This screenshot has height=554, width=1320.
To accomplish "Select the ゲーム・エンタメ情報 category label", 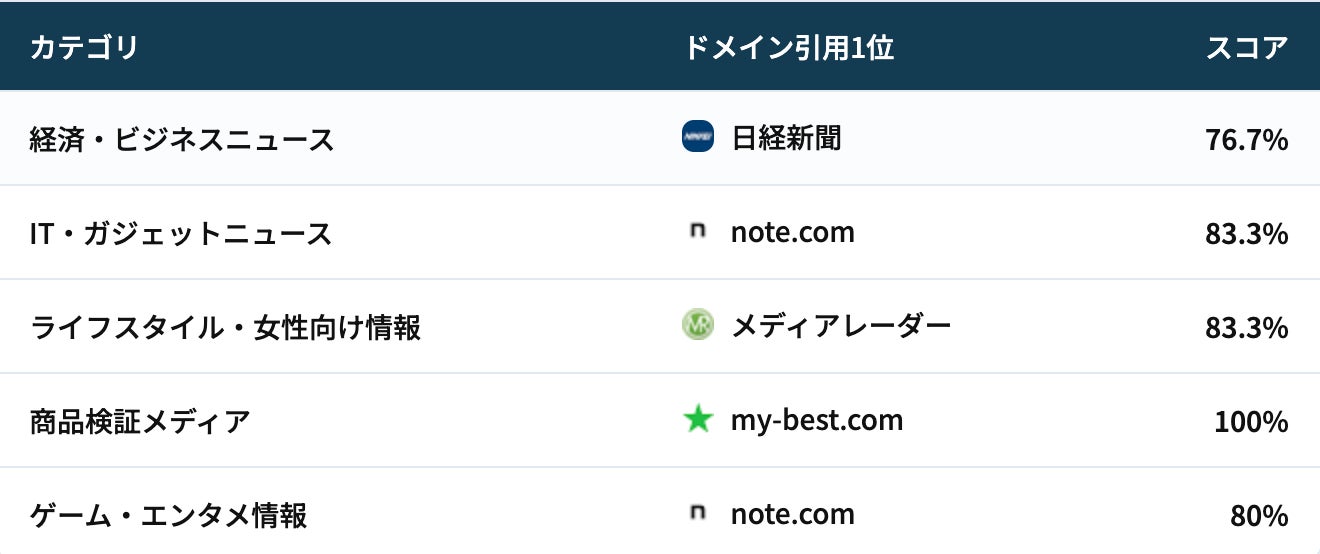I will pos(168,516).
